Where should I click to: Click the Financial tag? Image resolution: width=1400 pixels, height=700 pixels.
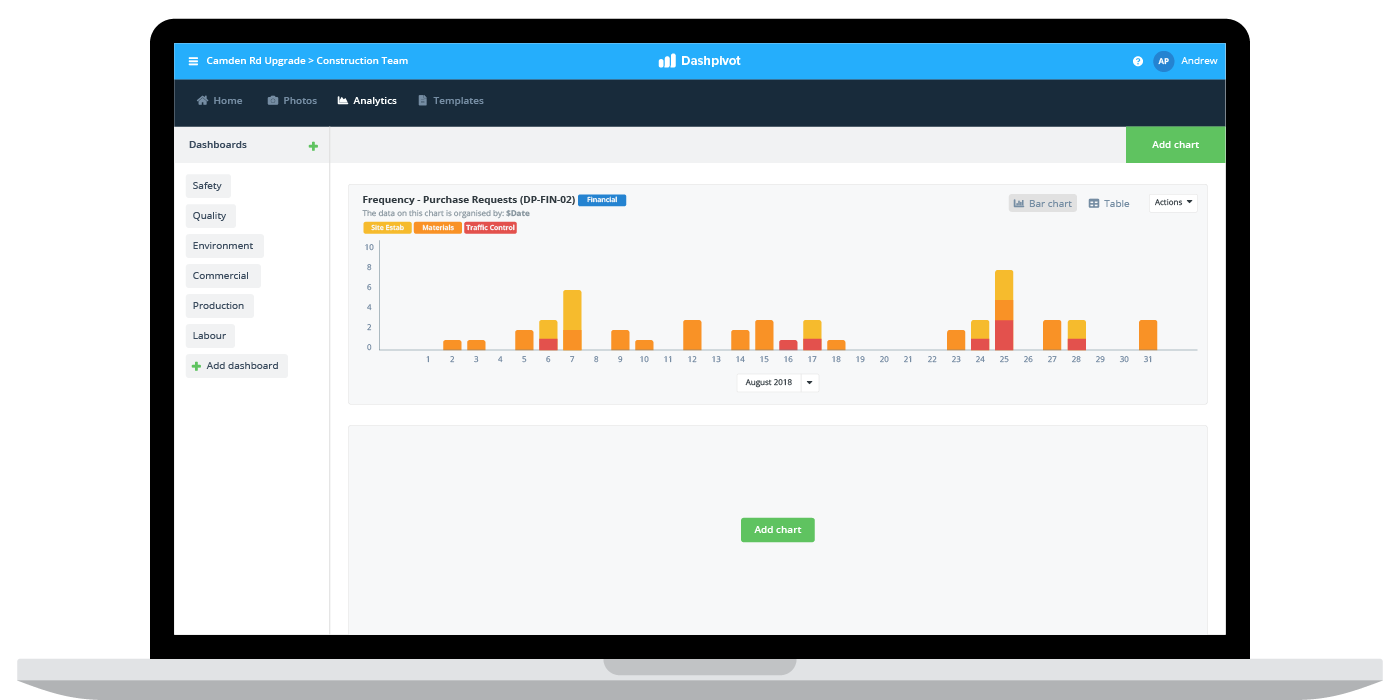(x=602, y=200)
